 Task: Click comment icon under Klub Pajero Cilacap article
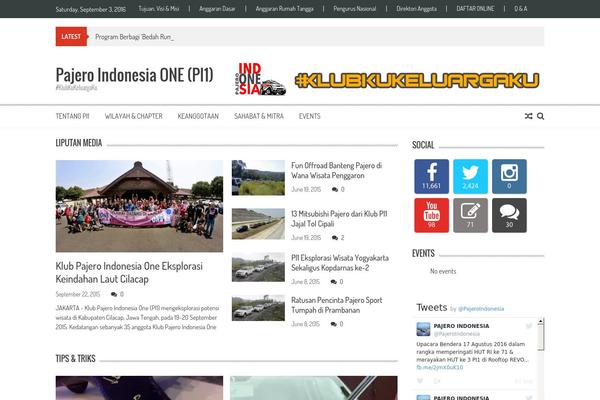click(x=114, y=294)
